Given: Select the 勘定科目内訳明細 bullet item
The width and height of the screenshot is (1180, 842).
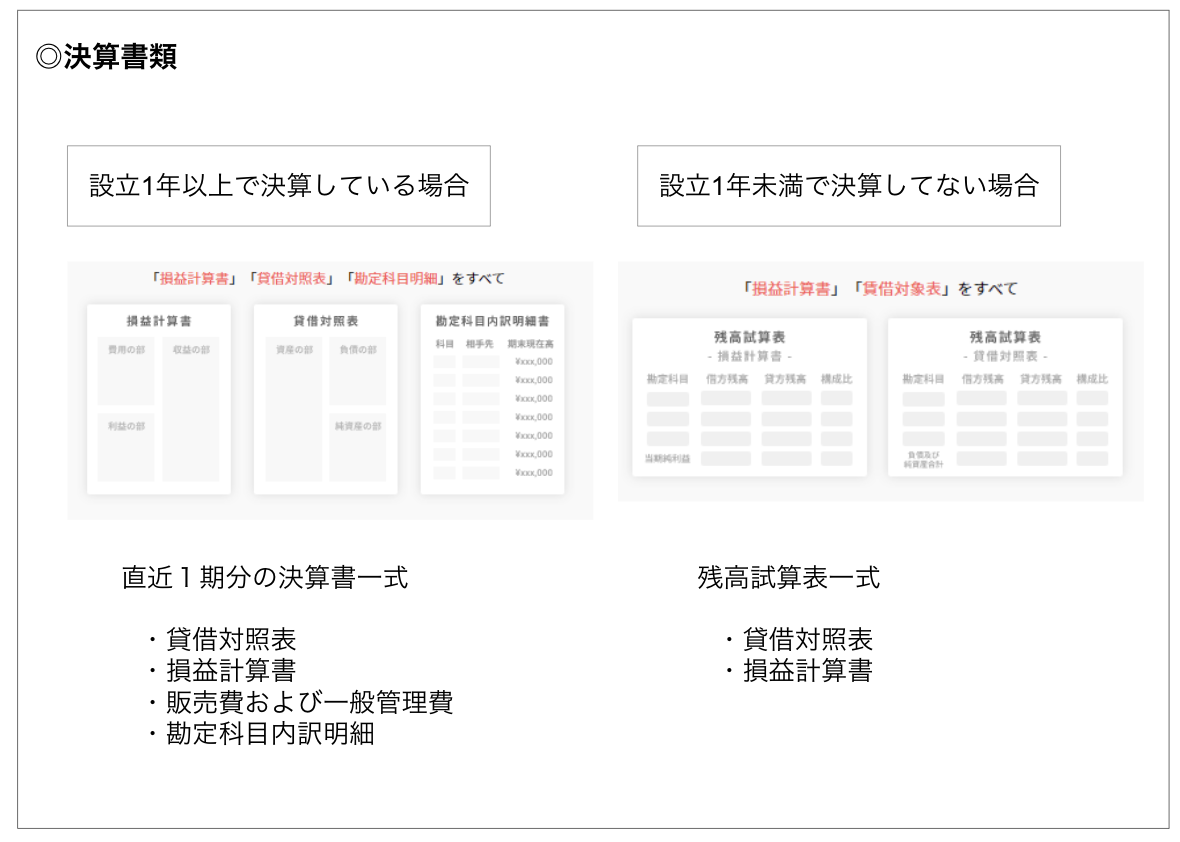Looking at the screenshot, I should coord(270,733).
